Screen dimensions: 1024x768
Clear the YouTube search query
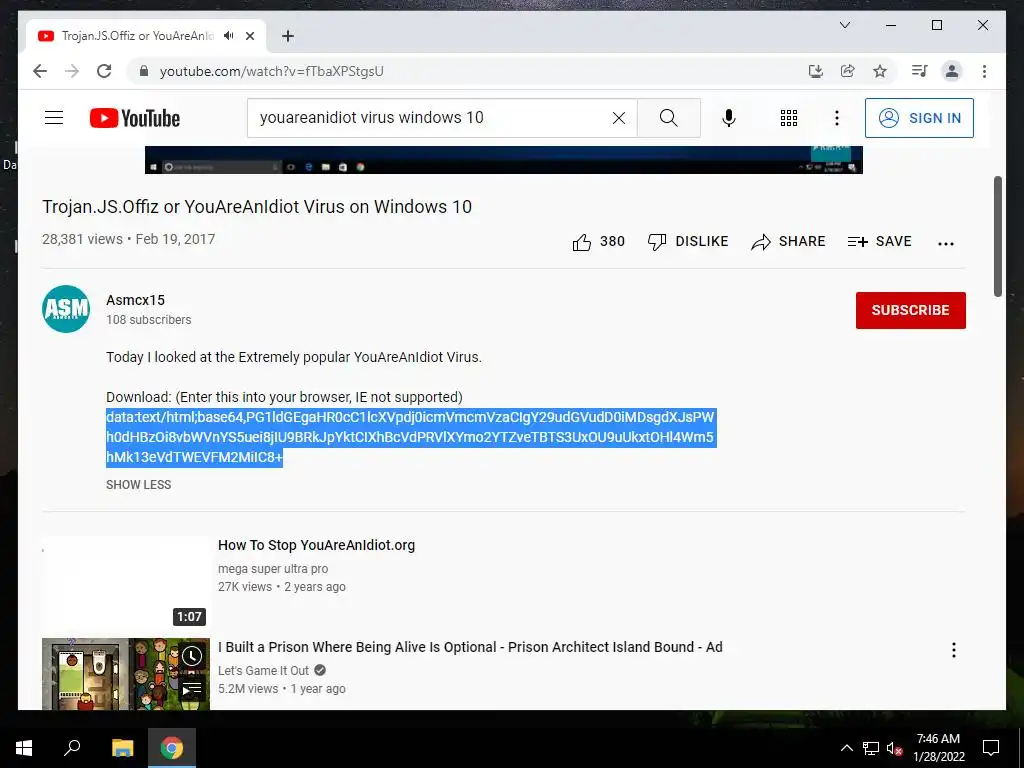coord(618,118)
